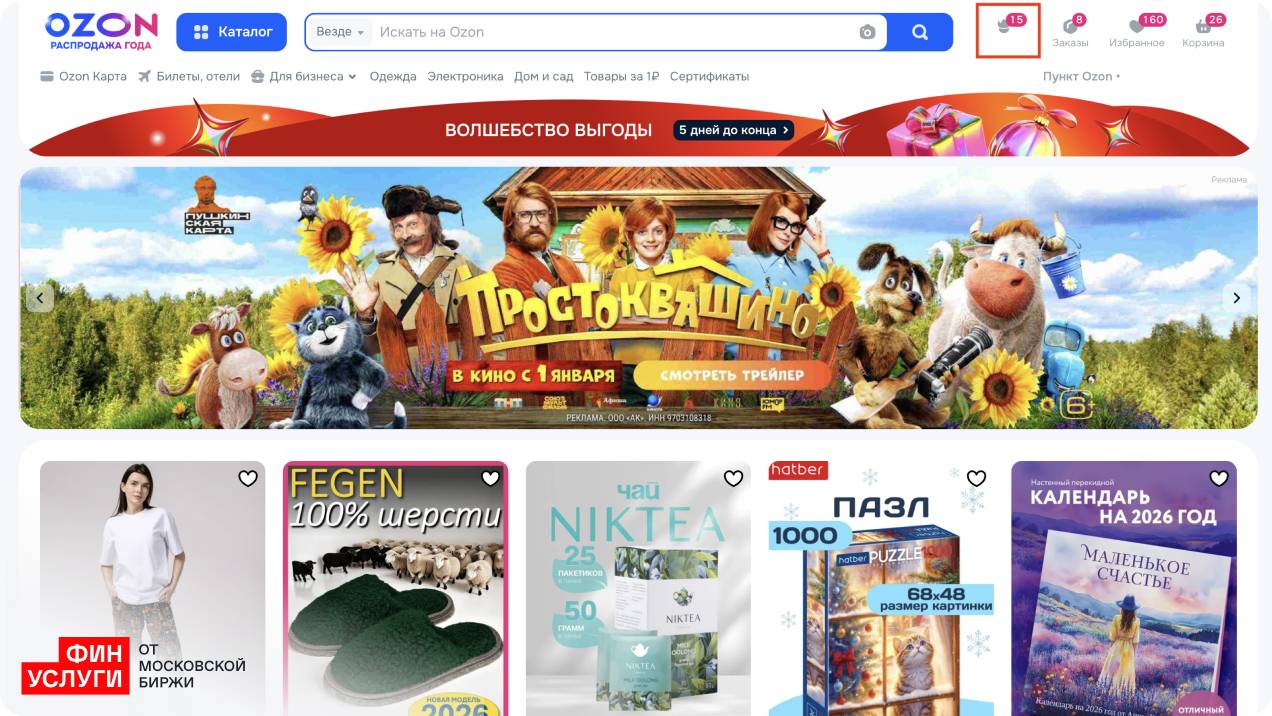This screenshot has width=1272, height=716.
Task: Favorite the FEGEN wool slippers
Action: pyautogui.click(x=490, y=479)
